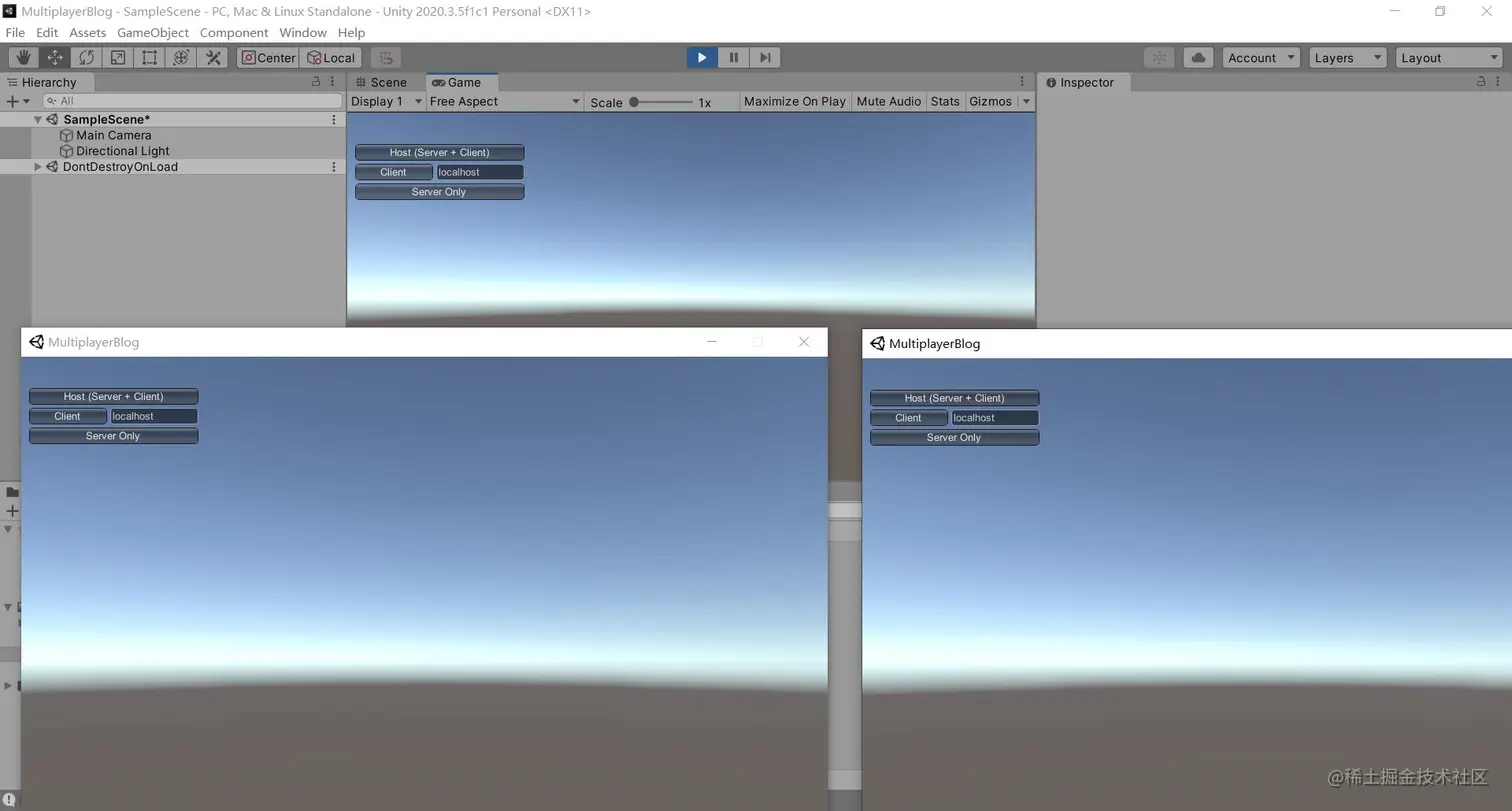Select the Hierarchy tab
The image size is (1512, 811).
coord(48,82)
